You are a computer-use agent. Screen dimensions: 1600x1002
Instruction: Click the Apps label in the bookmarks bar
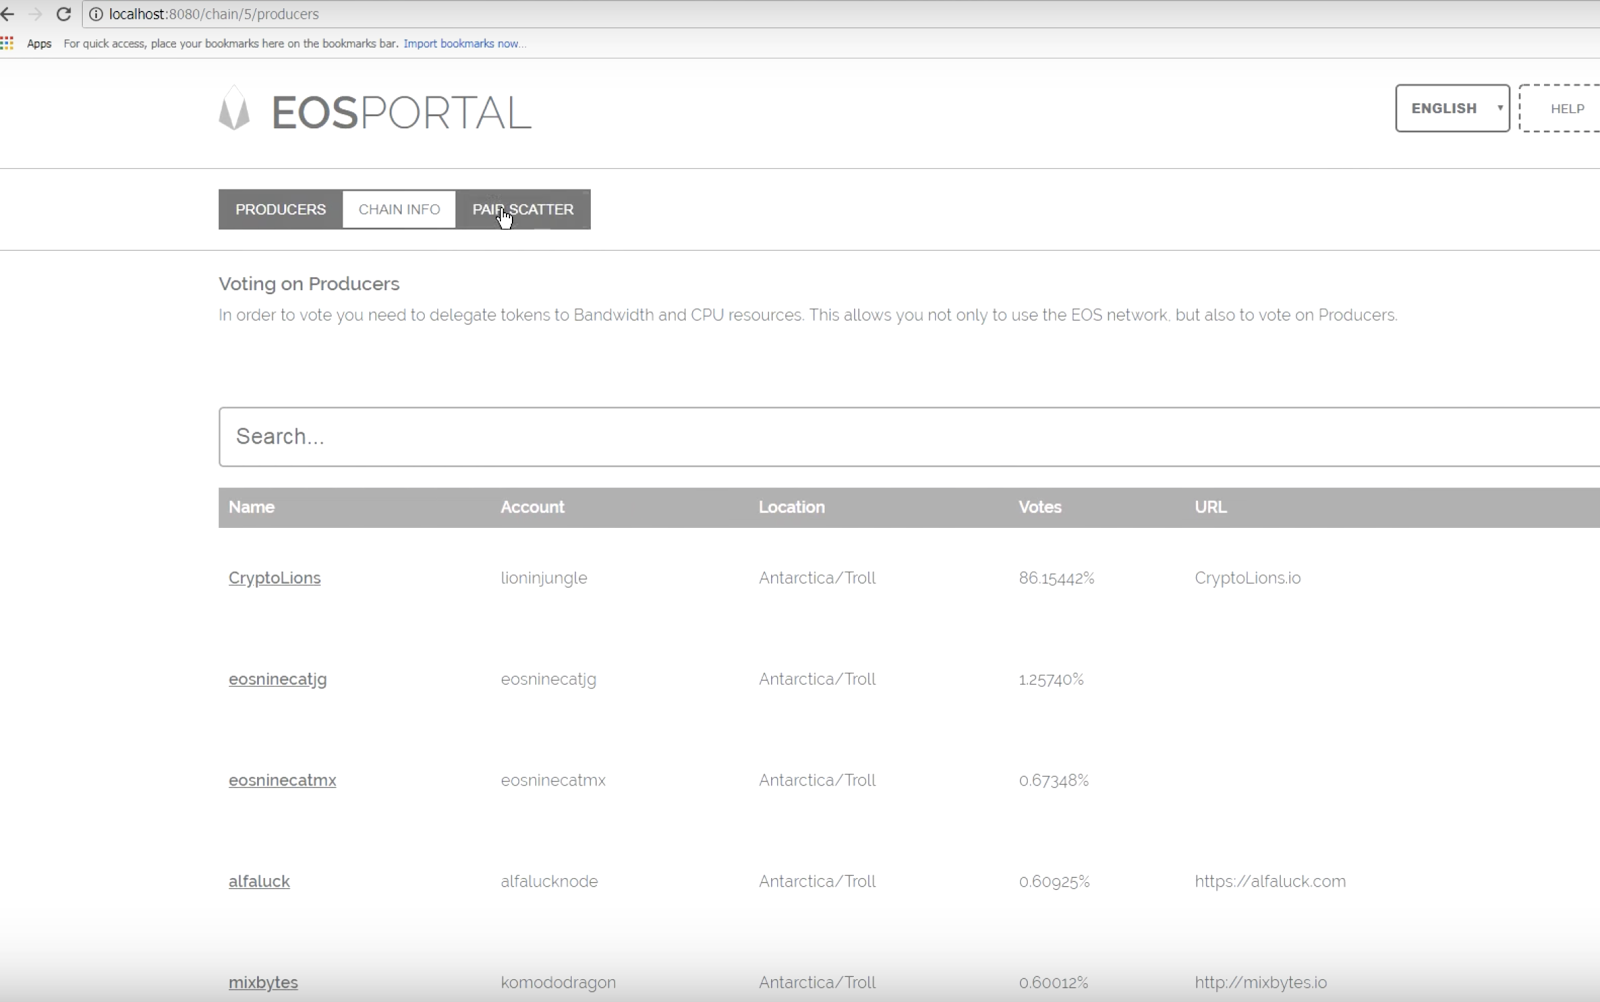pyautogui.click(x=39, y=43)
